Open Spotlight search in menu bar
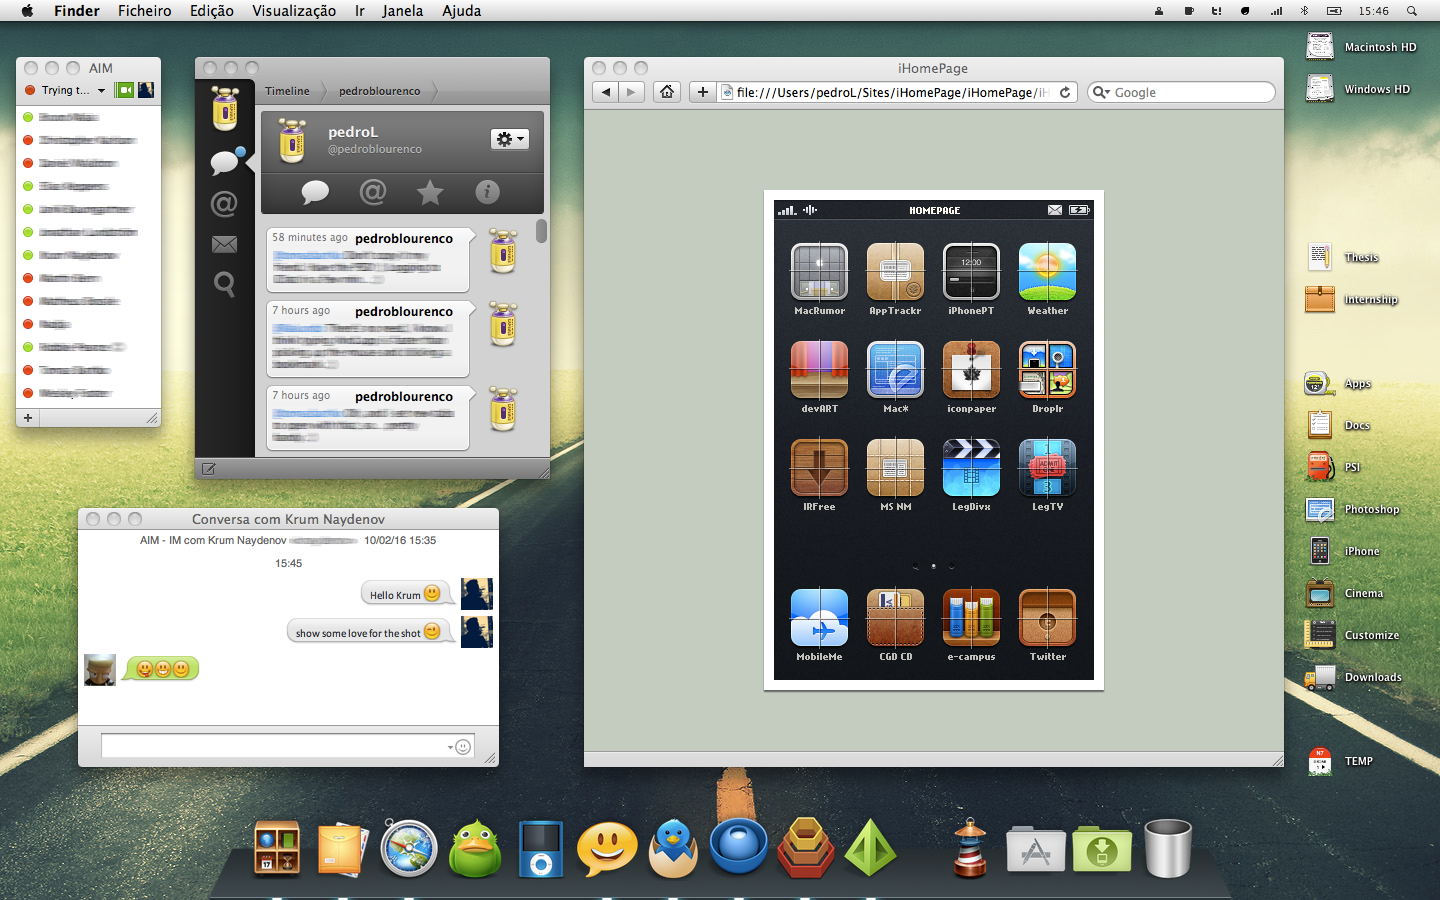Screen dimensions: 1440x900 pyautogui.click(x=1412, y=11)
